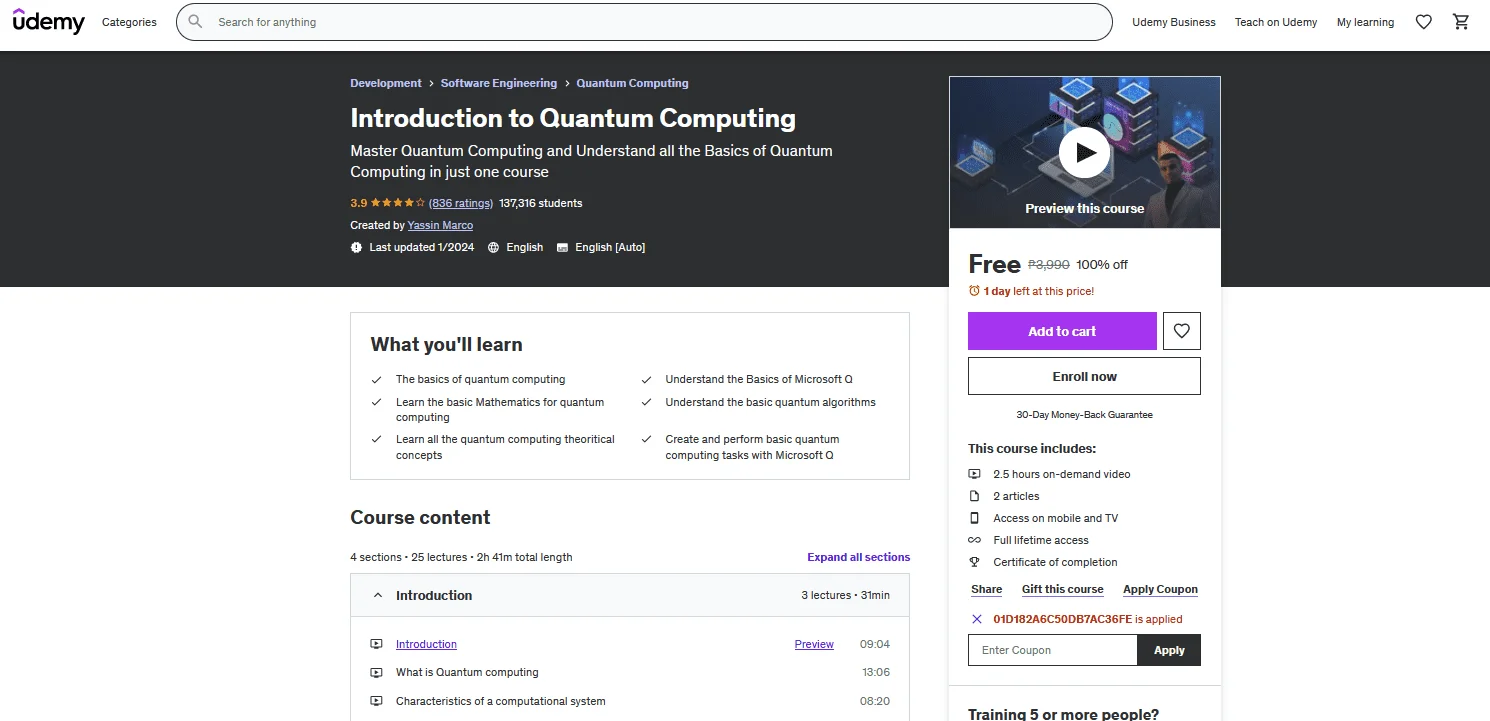Focus the Enter Coupon field
This screenshot has width=1490, height=721.
pyautogui.click(x=1053, y=650)
